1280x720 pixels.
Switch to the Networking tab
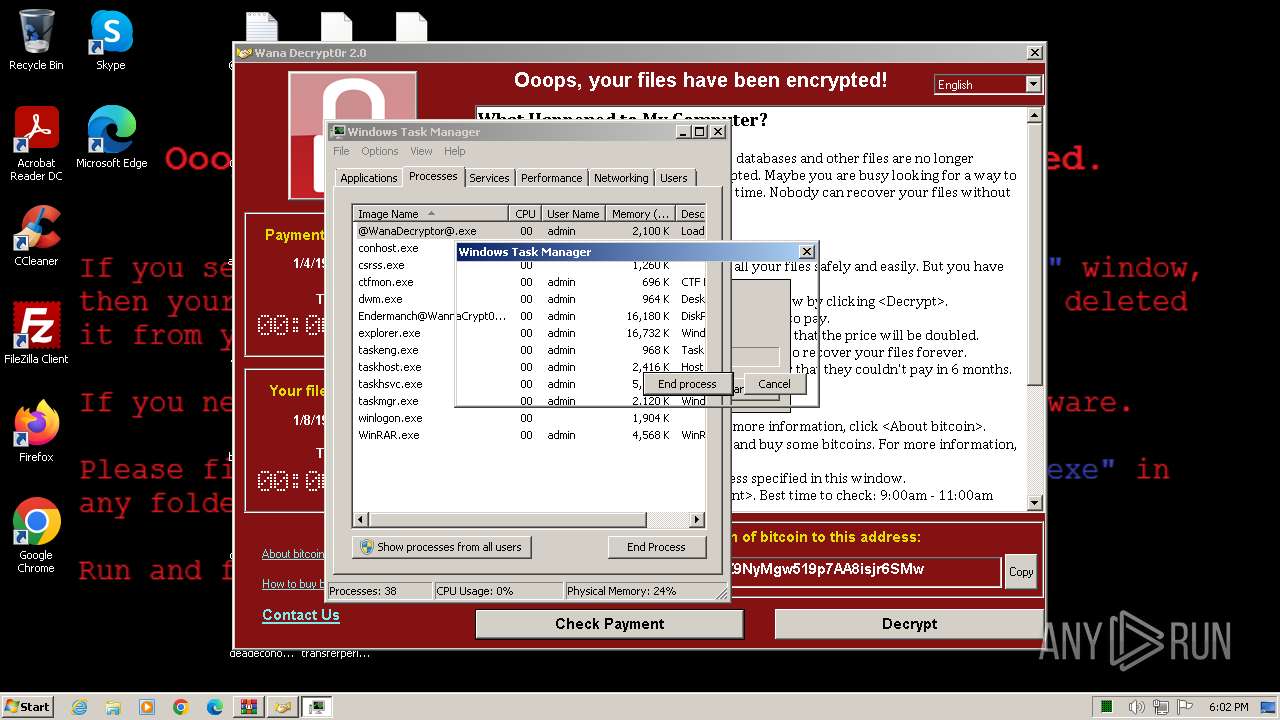(621, 178)
